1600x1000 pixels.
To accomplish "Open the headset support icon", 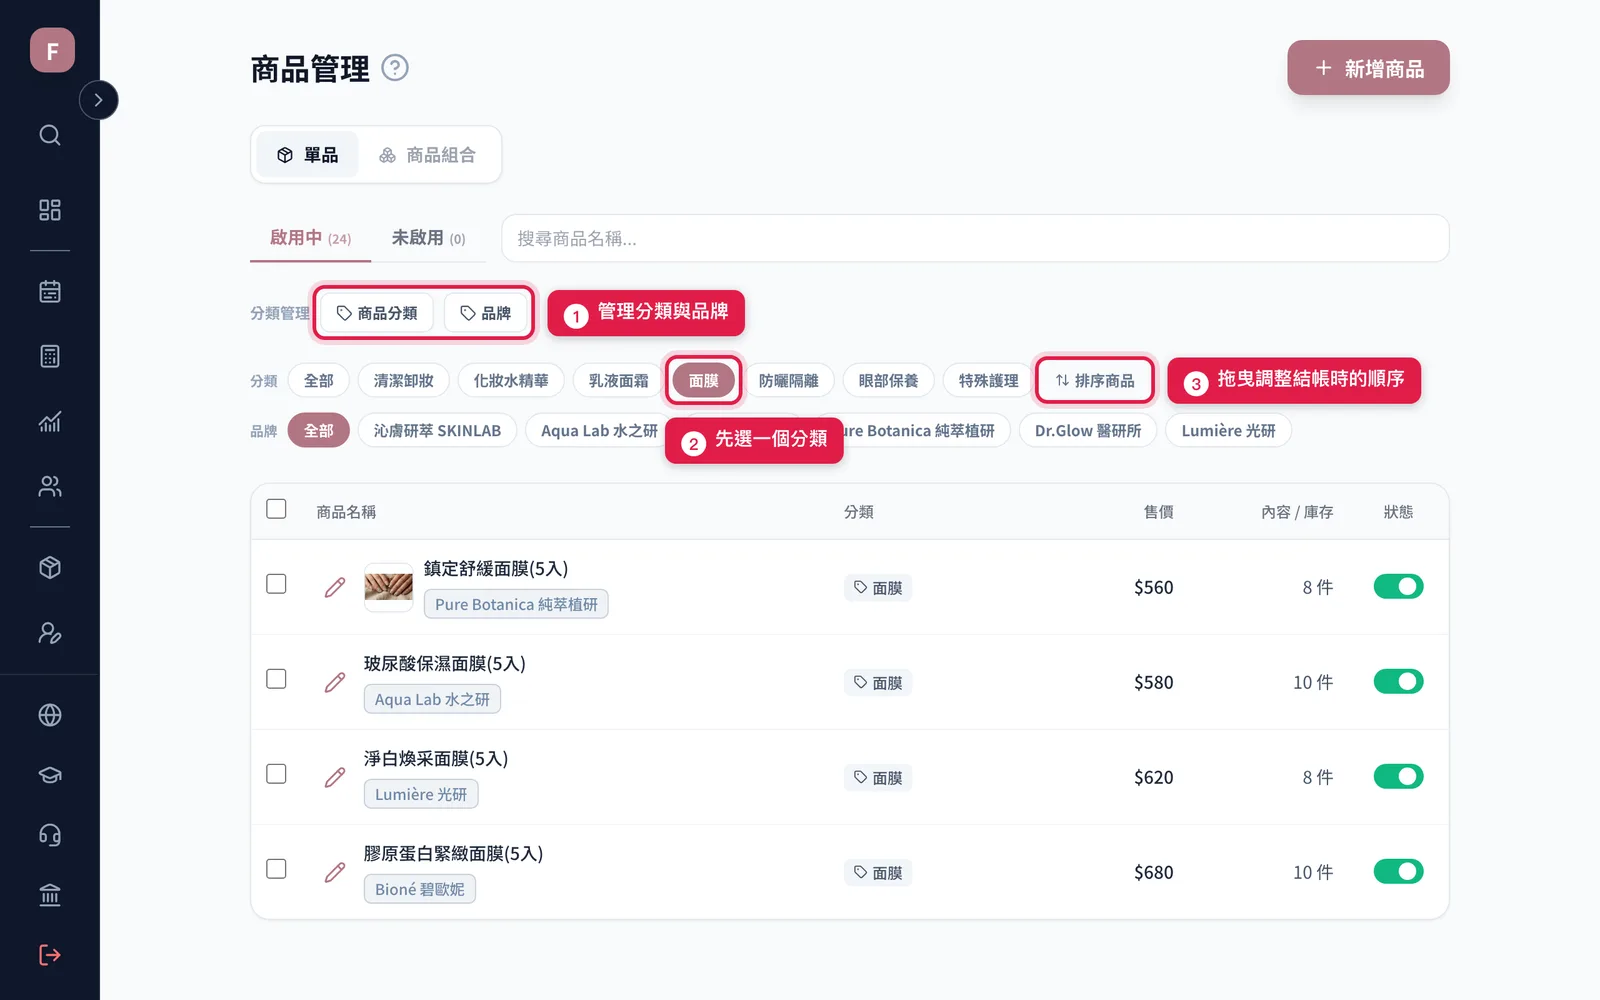I will (50, 835).
